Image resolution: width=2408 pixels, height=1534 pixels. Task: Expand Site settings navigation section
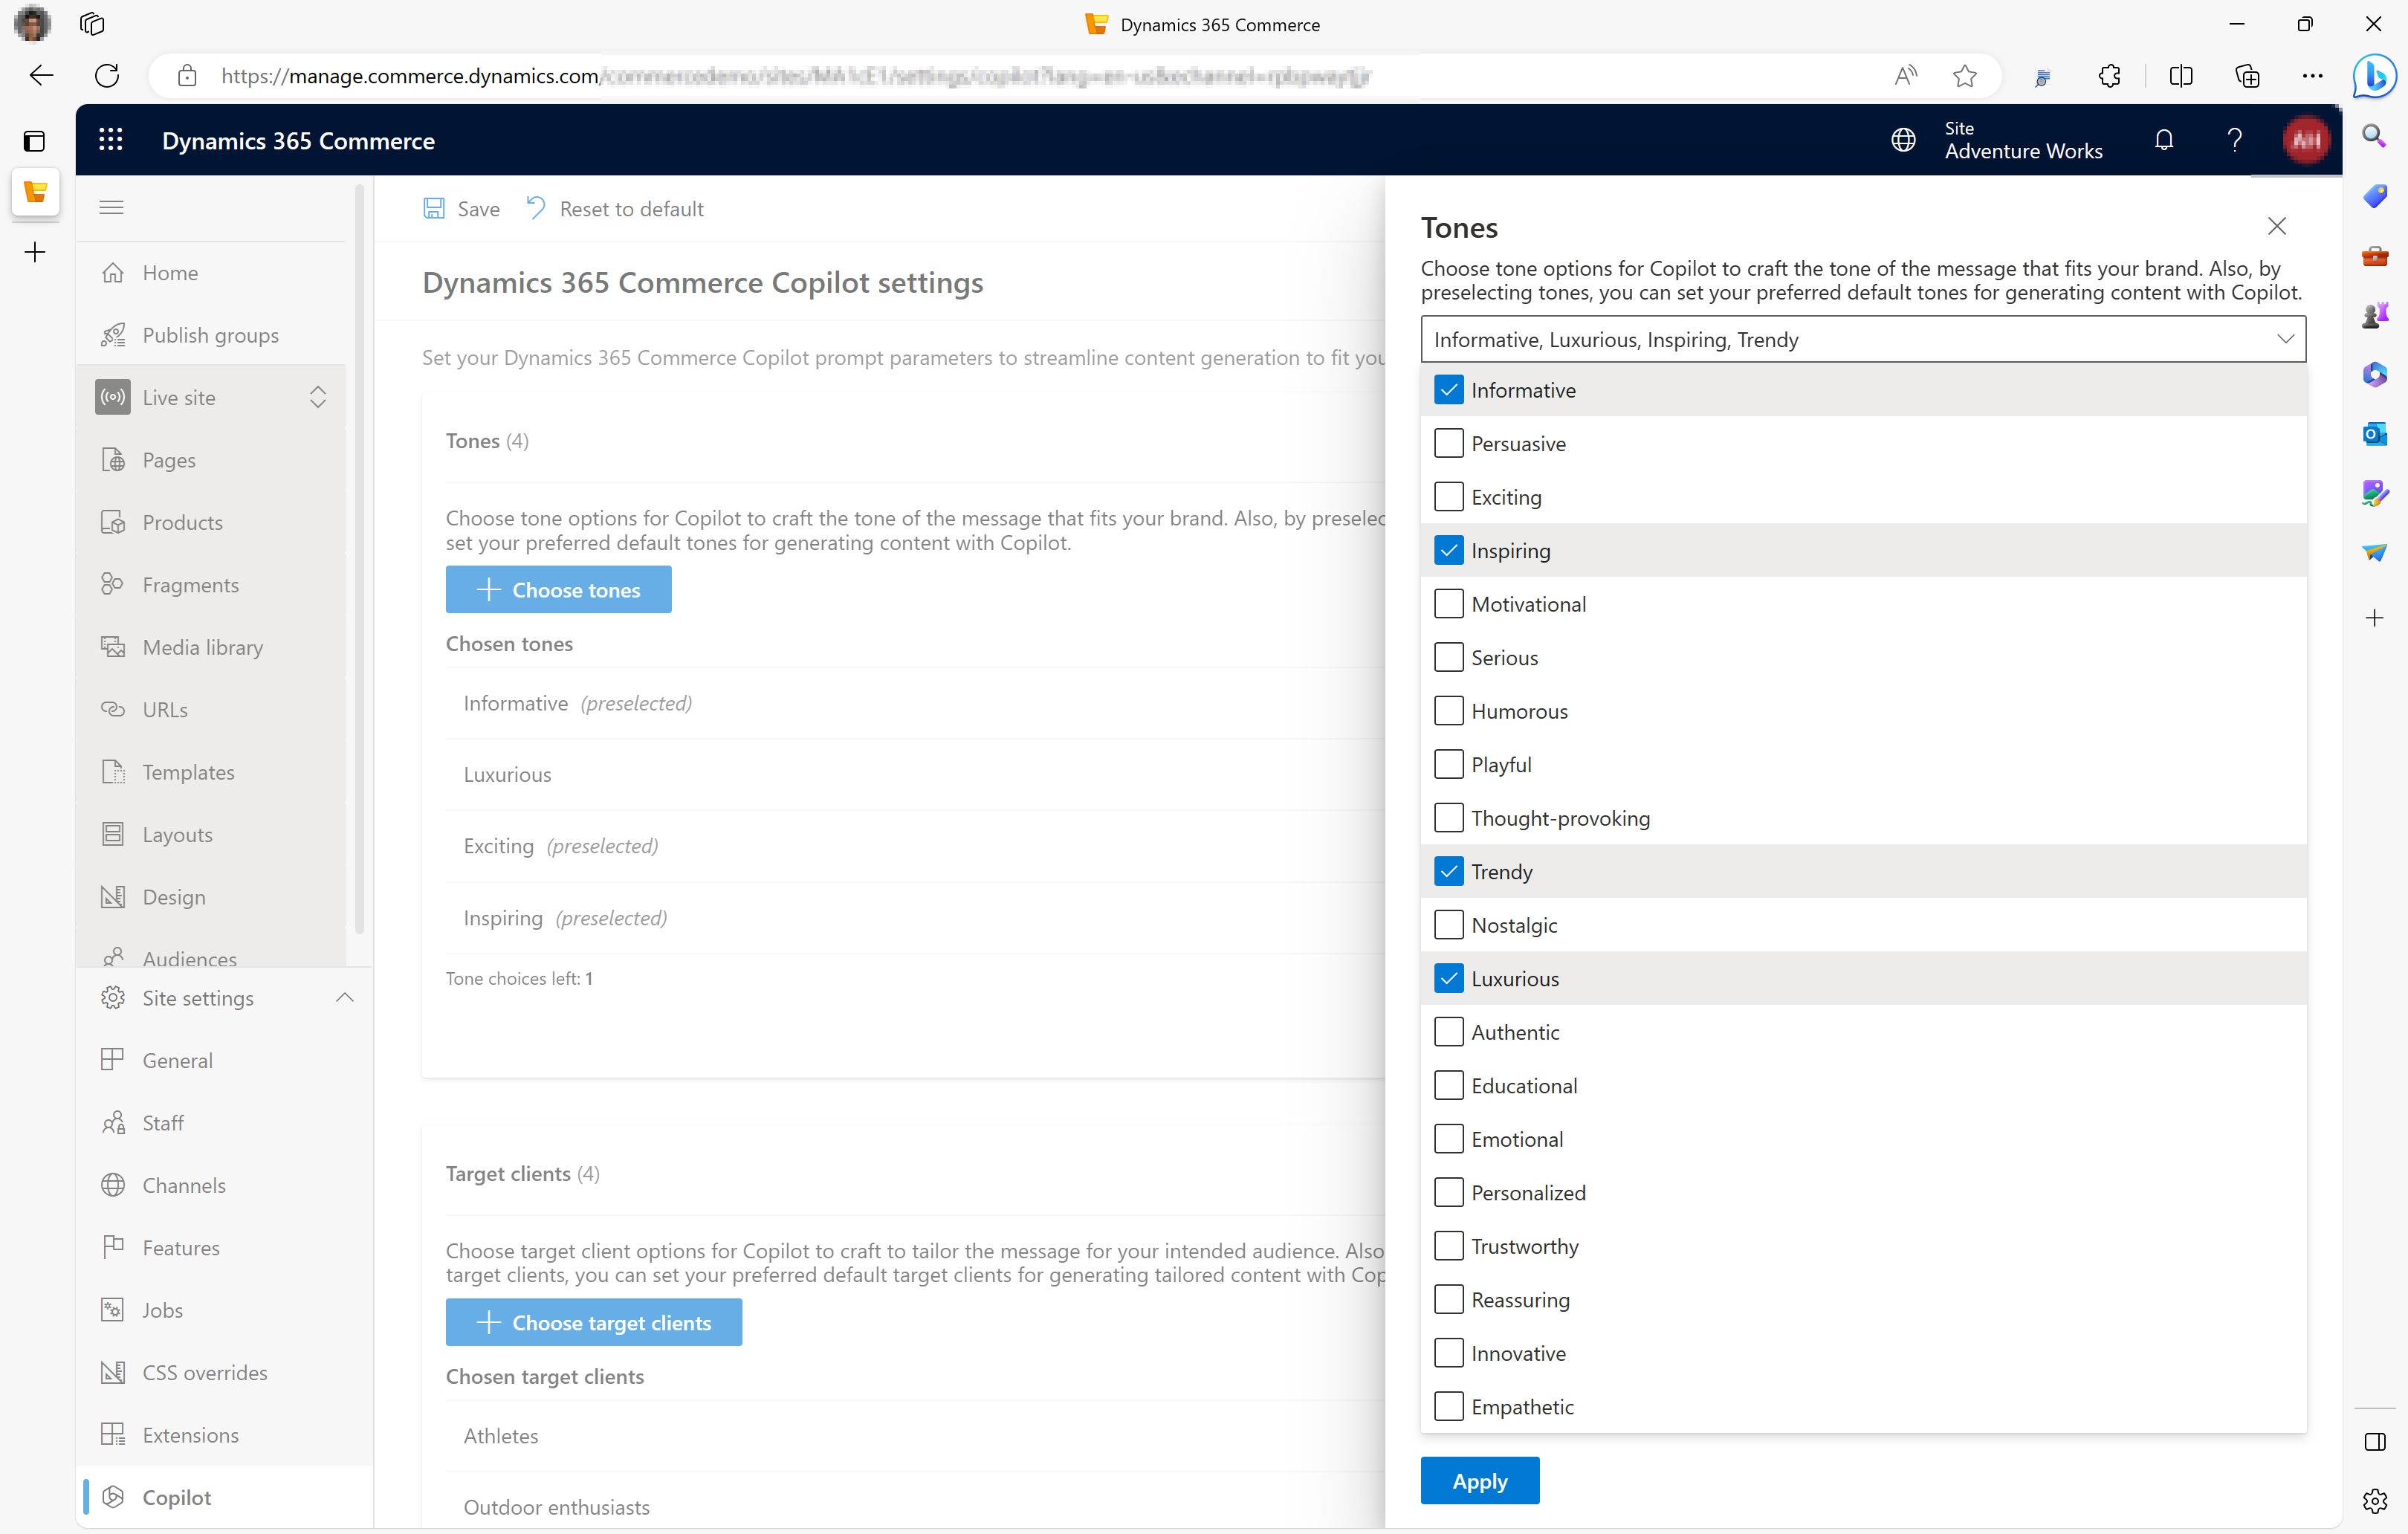(x=346, y=999)
